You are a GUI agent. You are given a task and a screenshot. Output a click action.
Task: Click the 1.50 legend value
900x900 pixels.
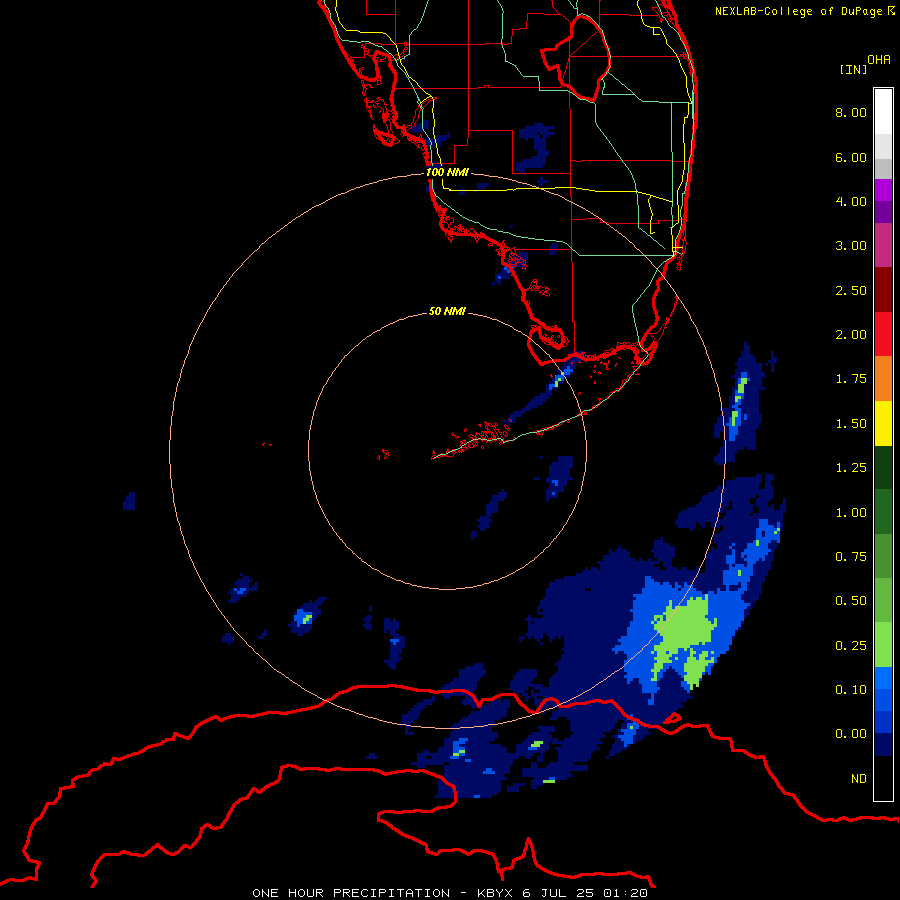pos(851,424)
